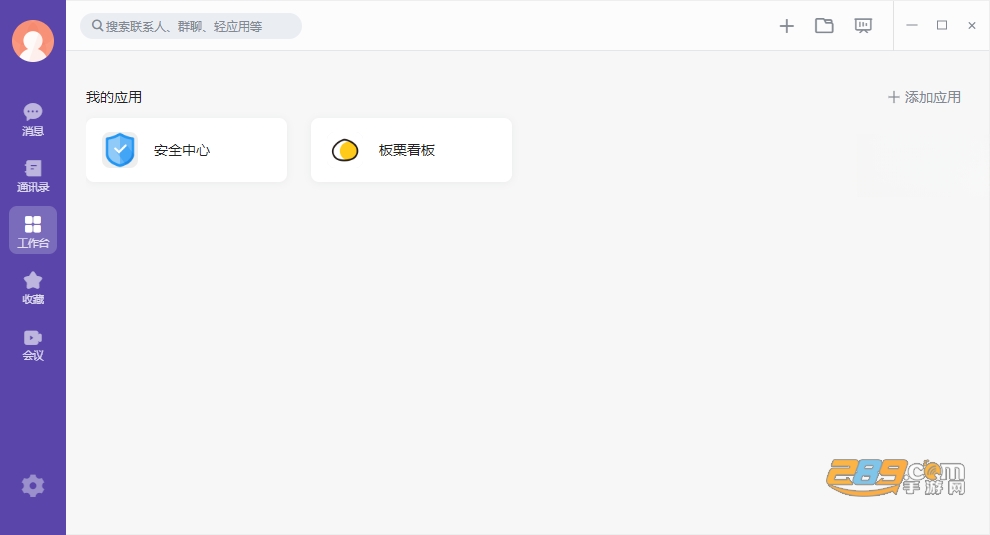
Task: Click the user profile avatar
Action: (33, 41)
